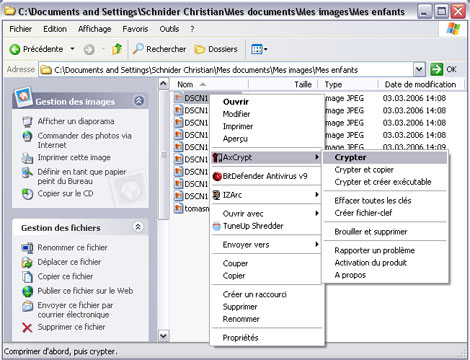Open the Outils menu
The height and width of the screenshot is (360, 470).
pos(169,29)
